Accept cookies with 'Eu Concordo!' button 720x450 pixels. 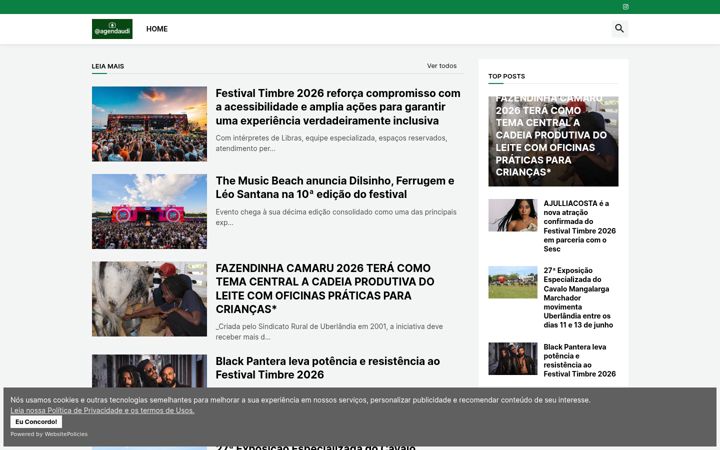(x=36, y=422)
